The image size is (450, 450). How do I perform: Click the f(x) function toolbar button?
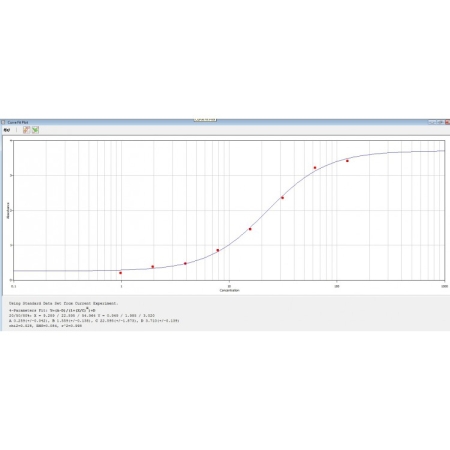[x=7, y=130]
